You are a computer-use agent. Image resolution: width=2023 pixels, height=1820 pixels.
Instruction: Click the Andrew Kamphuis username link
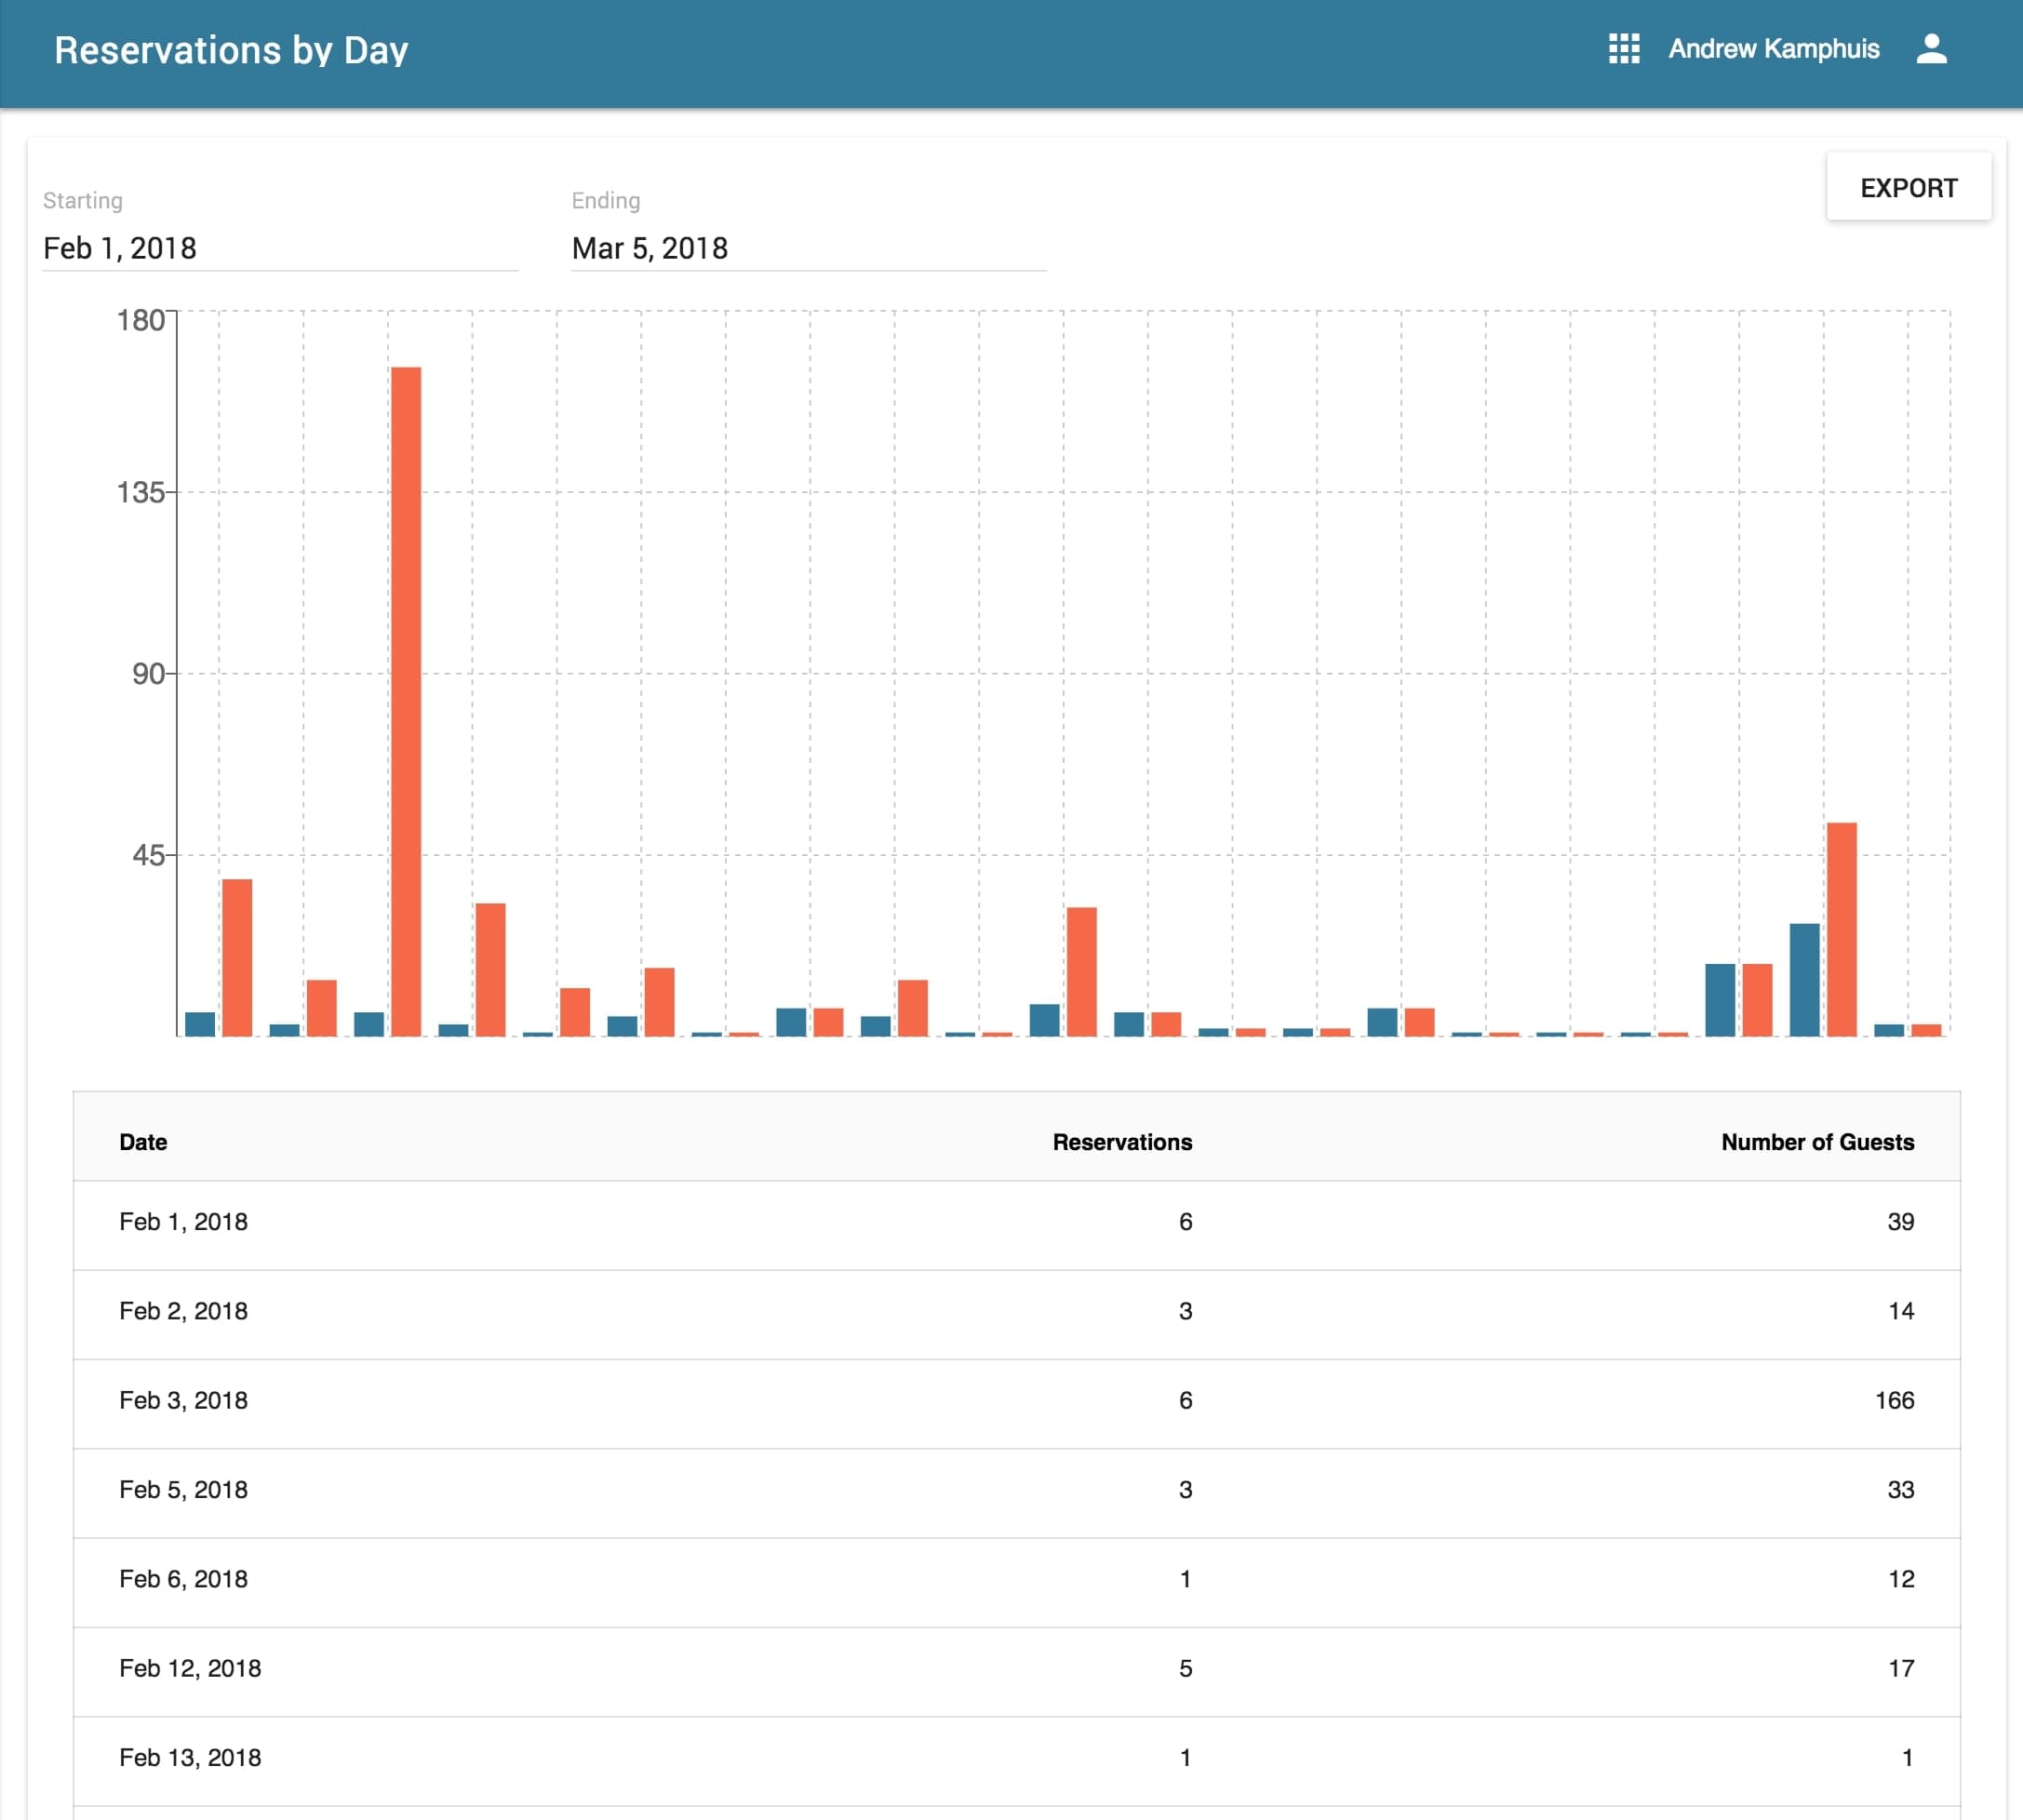1773,49
